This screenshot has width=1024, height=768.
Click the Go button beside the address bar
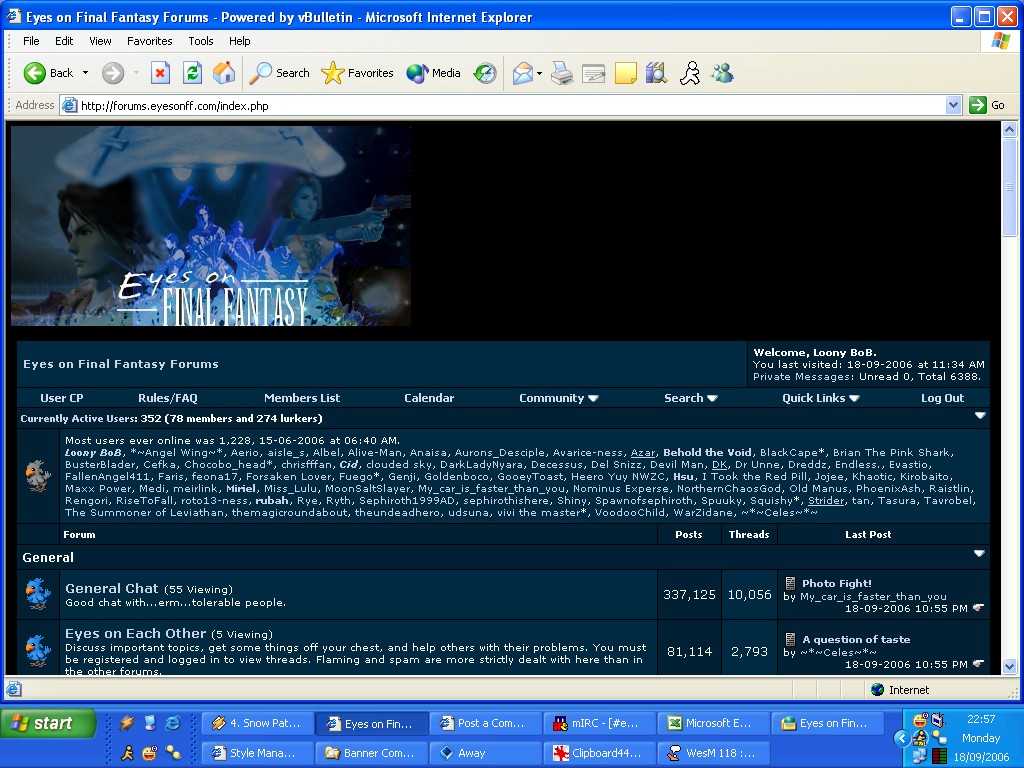point(987,105)
